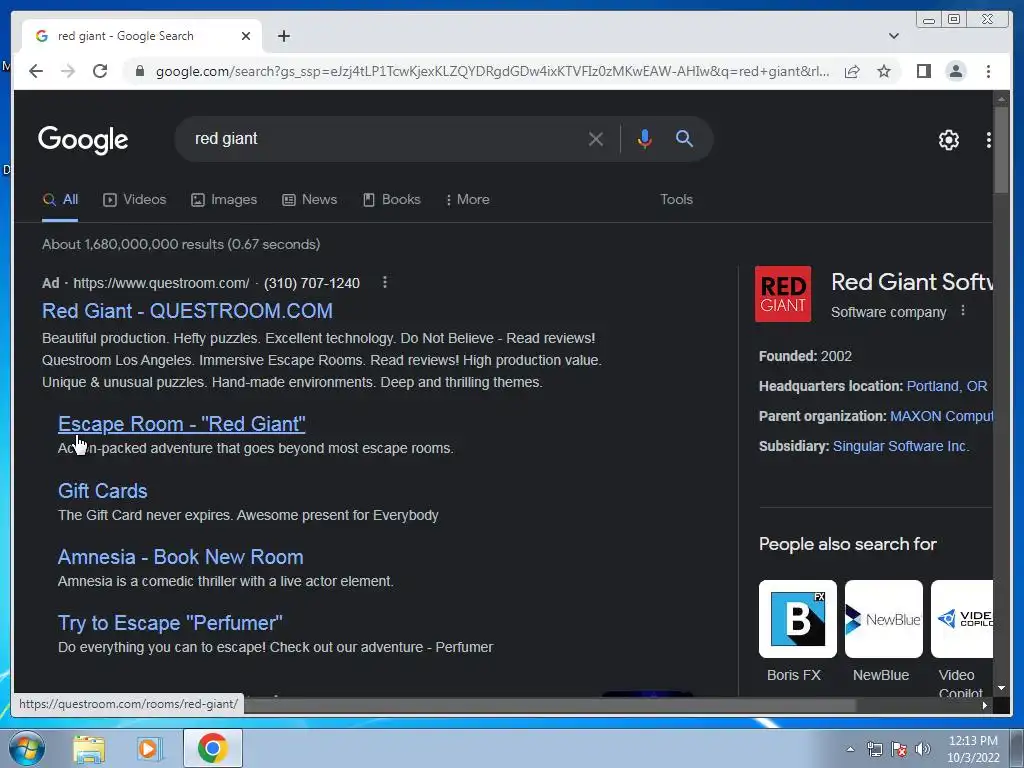This screenshot has width=1024, height=768.
Task: Follow the Singular Software Inc. link
Action: [x=901, y=446]
